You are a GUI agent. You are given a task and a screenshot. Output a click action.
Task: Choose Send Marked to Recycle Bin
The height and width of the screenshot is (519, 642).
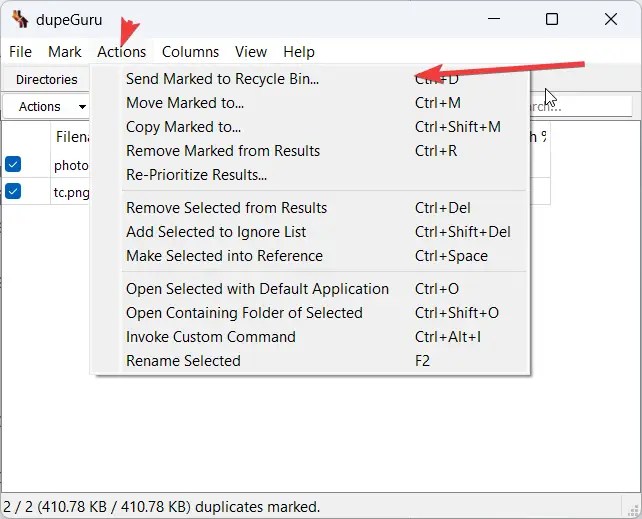[310, 79]
